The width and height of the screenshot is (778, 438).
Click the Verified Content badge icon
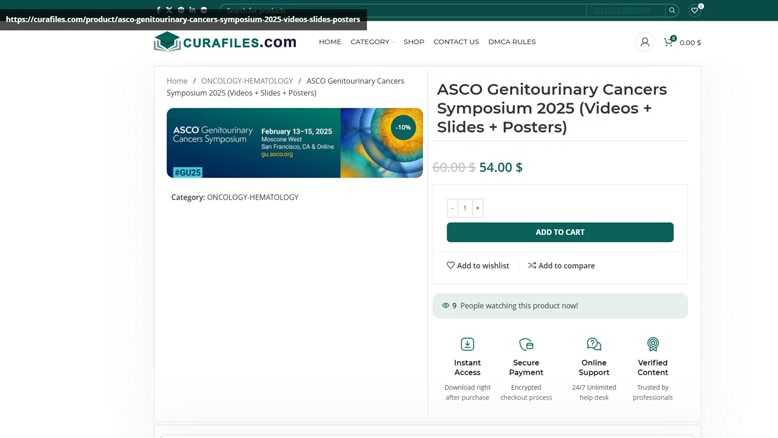652,344
